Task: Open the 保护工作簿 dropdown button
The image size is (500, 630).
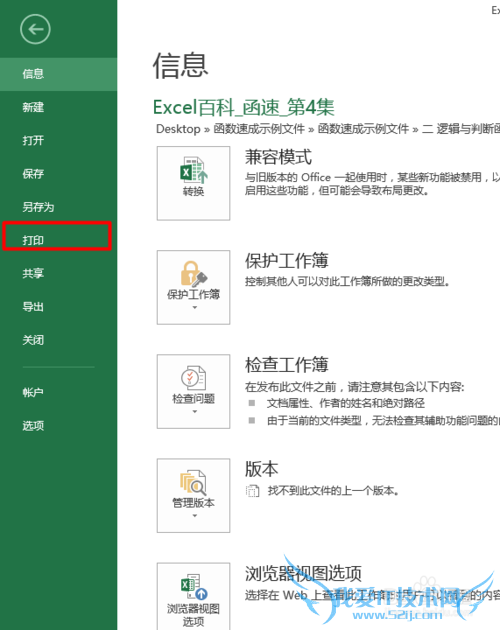Action: click(193, 287)
